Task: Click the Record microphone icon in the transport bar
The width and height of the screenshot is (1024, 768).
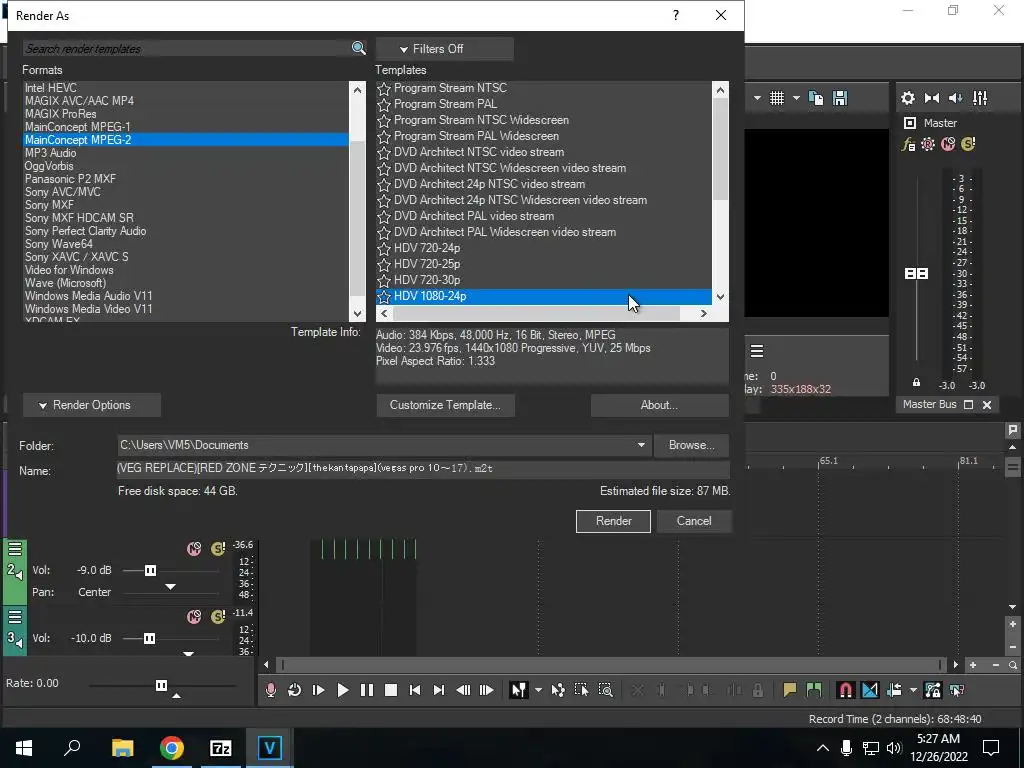Action: pos(270,690)
